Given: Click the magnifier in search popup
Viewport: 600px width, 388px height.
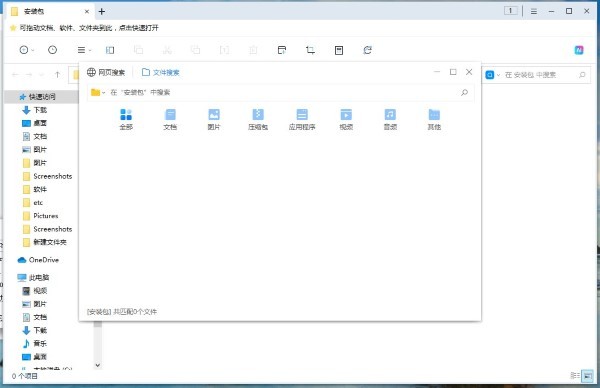Looking at the screenshot, I should pyautogui.click(x=464, y=92).
